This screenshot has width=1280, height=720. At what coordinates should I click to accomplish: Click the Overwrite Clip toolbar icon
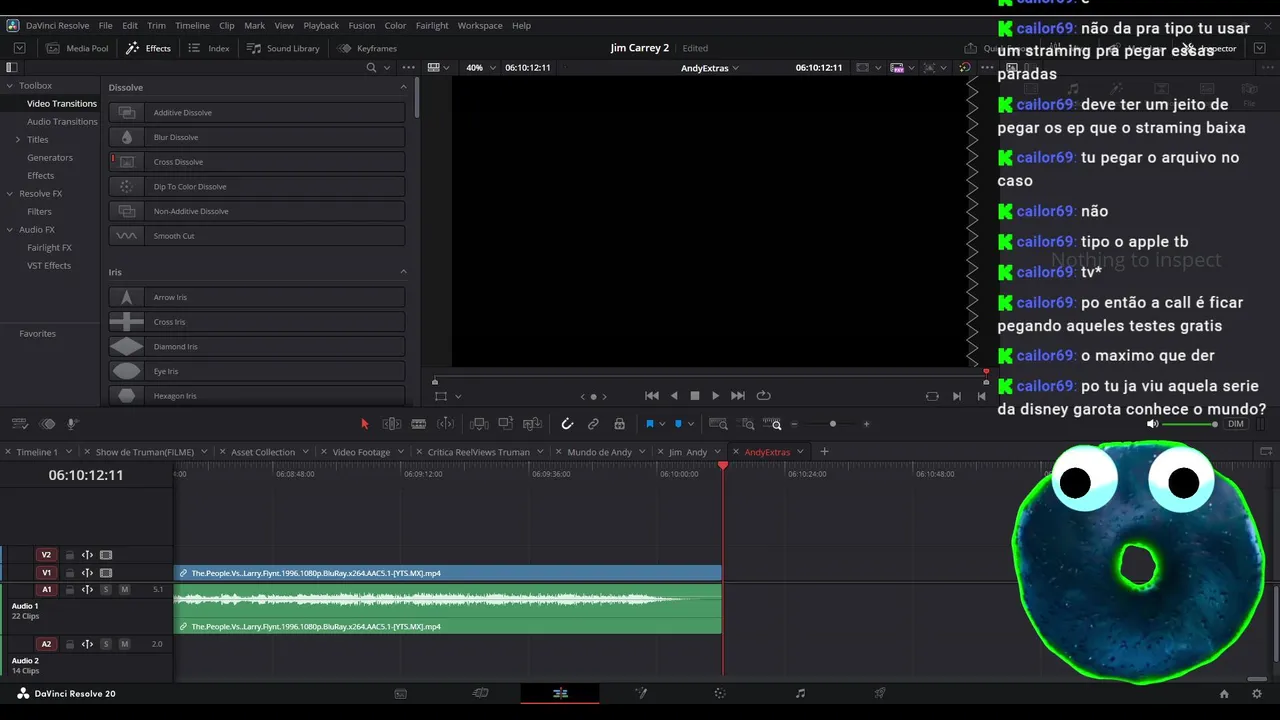click(506, 424)
